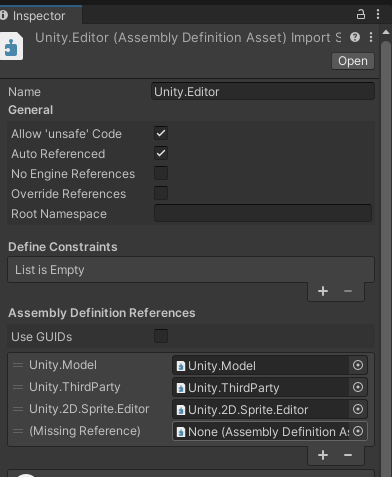Open object picker for Unity.ThirdParty reference
The height and width of the screenshot is (477, 392).
pyautogui.click(x=358, y=387)
